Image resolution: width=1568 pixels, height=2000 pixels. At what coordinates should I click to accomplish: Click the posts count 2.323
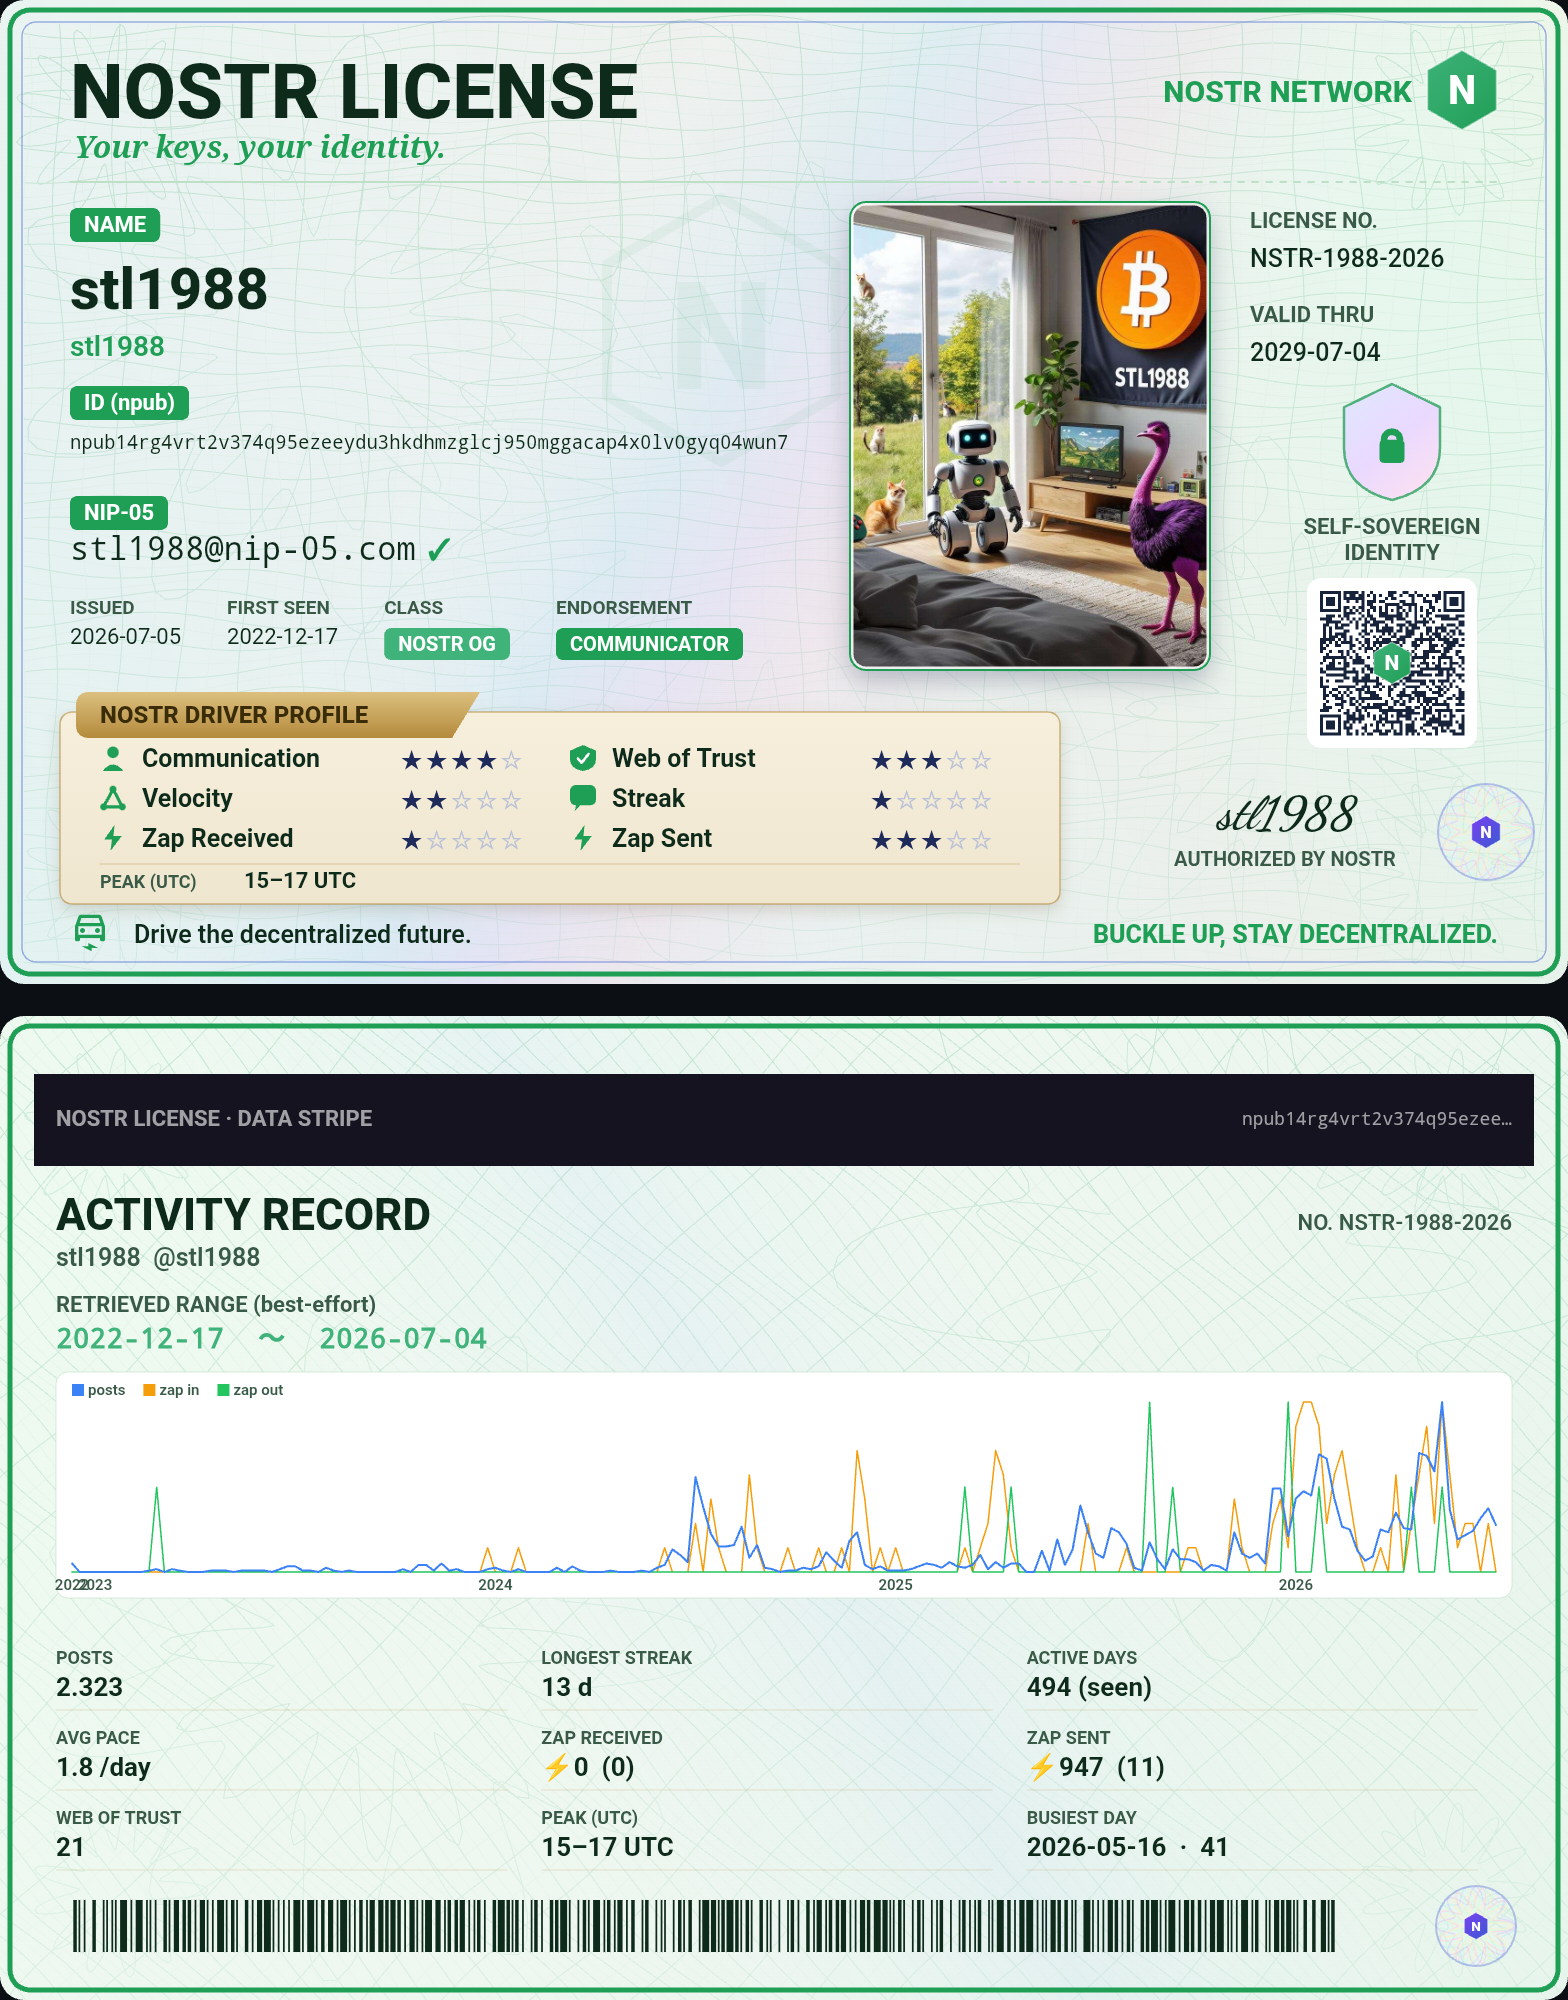(89, 1687)
